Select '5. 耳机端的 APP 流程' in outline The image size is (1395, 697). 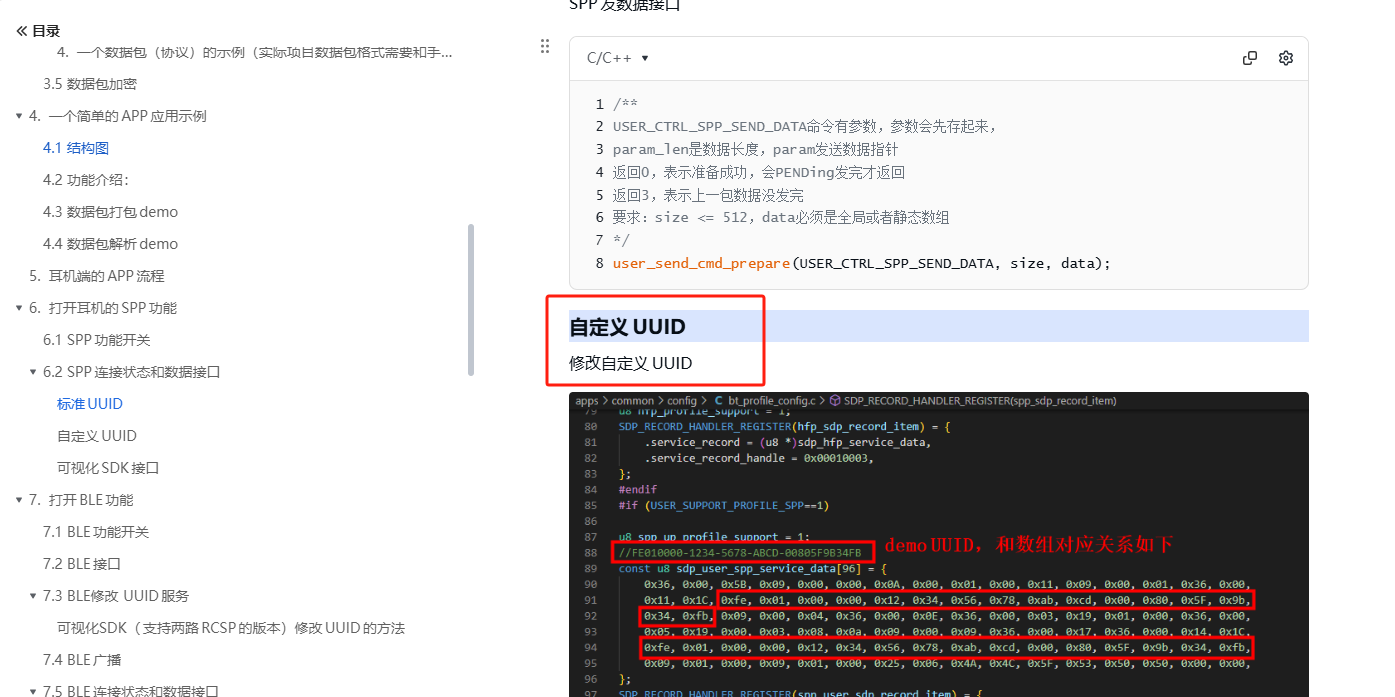click(97, 276)
